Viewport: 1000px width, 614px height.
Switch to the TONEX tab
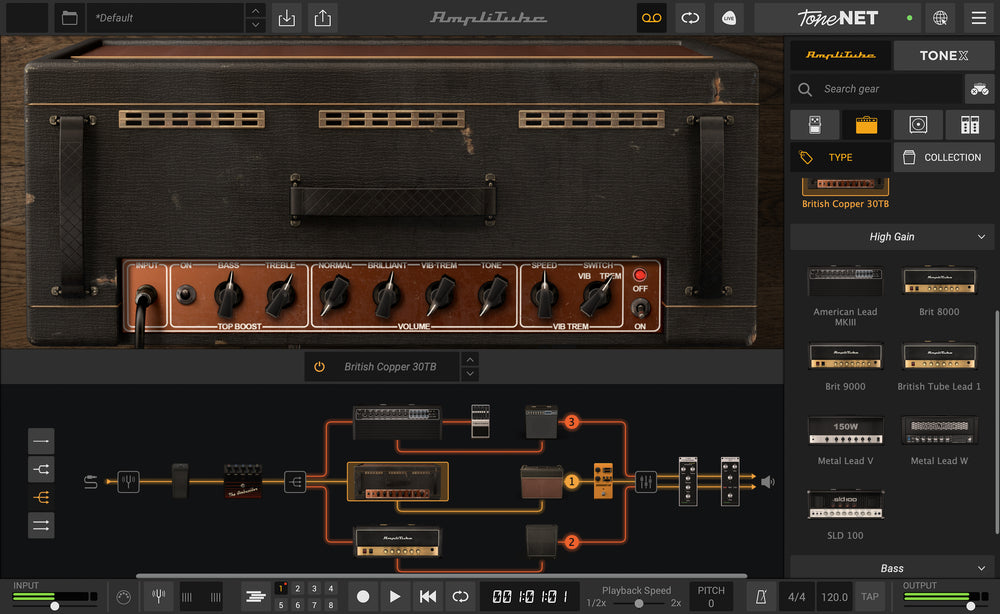943,55
